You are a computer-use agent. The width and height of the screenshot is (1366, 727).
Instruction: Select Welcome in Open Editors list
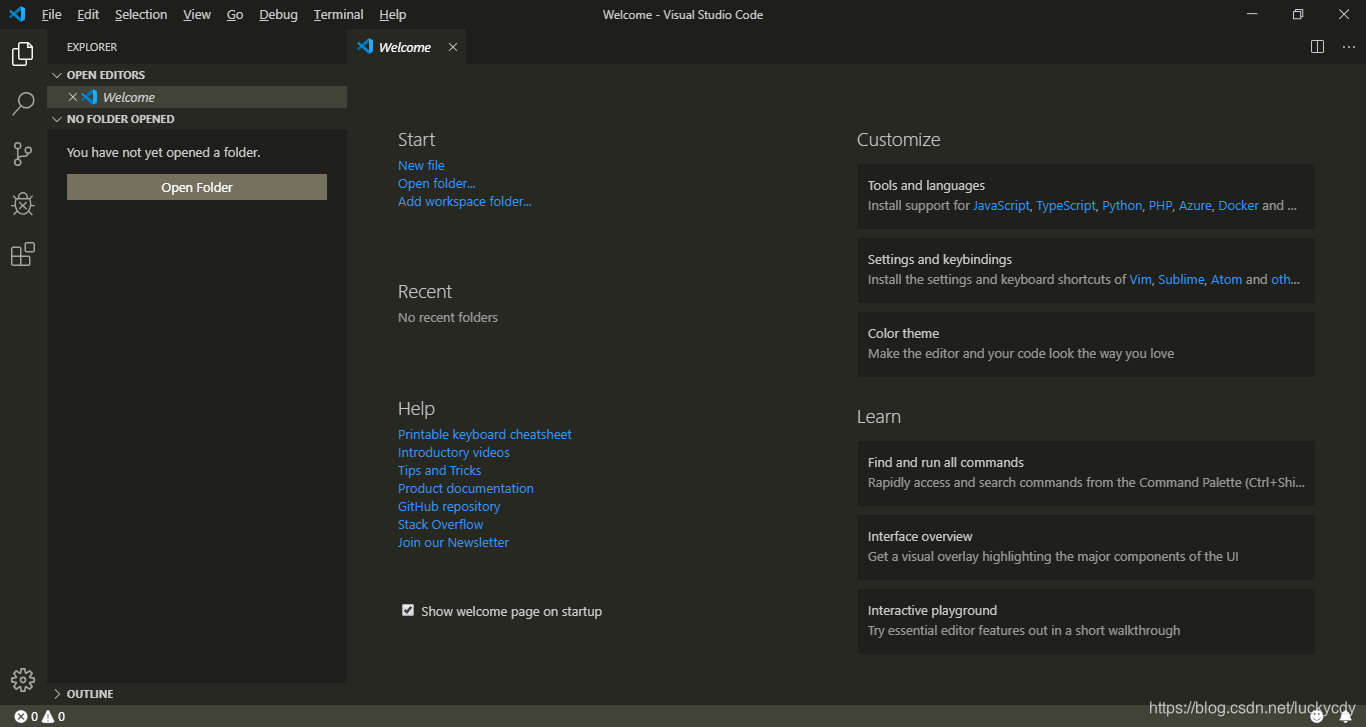197,97
